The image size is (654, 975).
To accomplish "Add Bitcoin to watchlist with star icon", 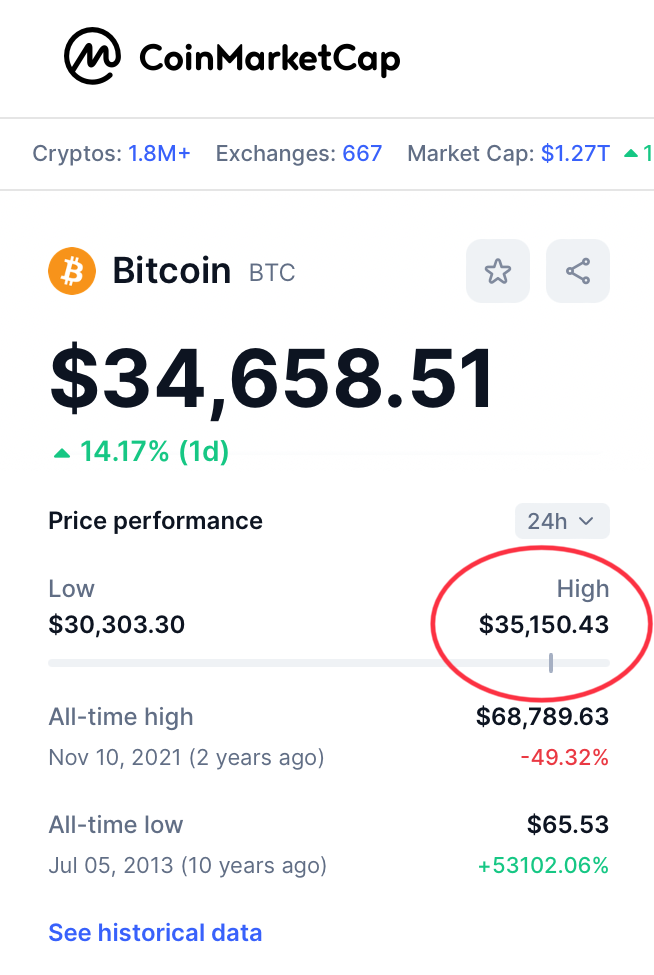I will click(498, 271).
